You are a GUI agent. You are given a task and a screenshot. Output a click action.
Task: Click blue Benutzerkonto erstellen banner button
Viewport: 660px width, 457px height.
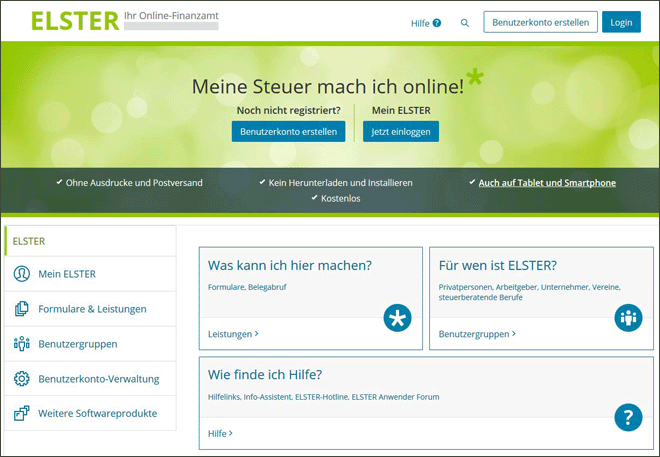(288, 131)
